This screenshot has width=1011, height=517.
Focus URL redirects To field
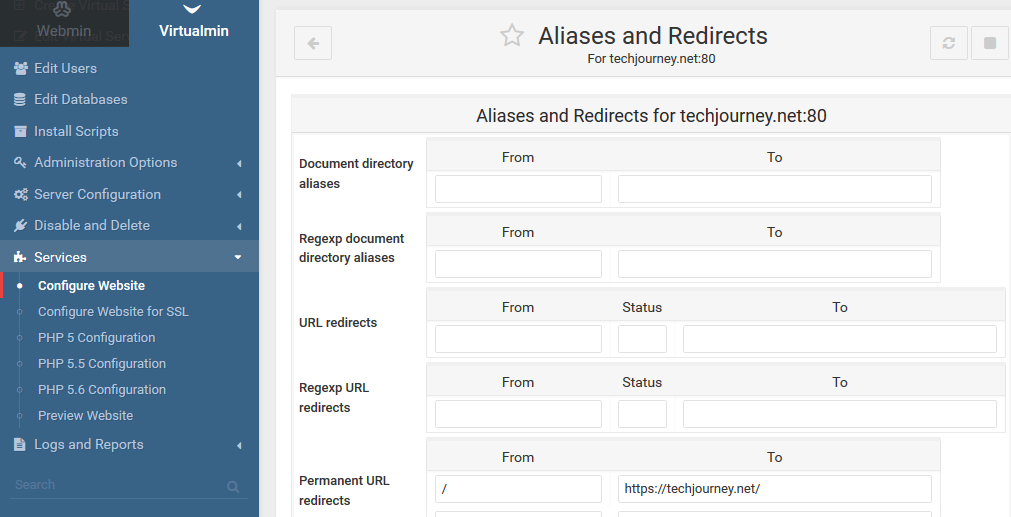pyautogui.click(x=839, y=339)
